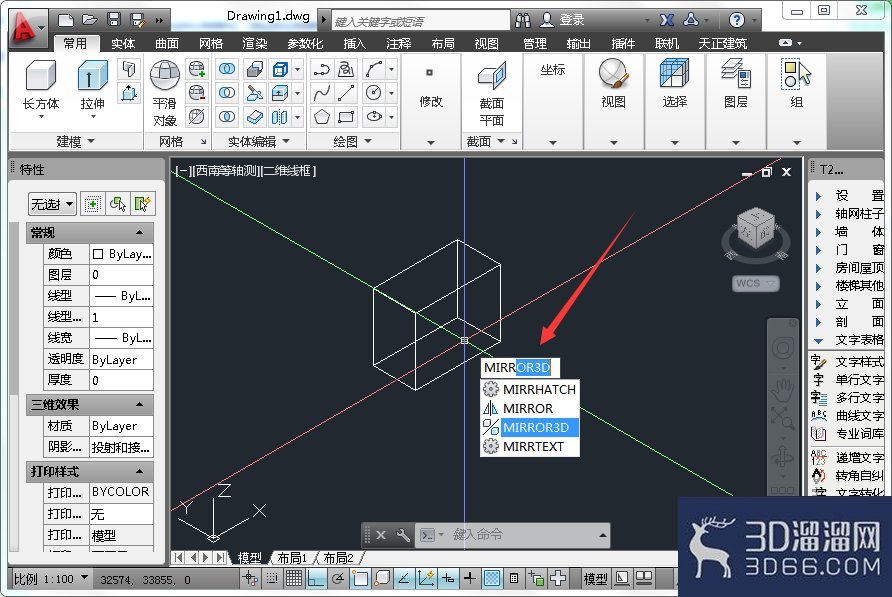The image size is (892, 597).
Task: Toggle polar tracking in status bar
Action: (x=338, y=579)
